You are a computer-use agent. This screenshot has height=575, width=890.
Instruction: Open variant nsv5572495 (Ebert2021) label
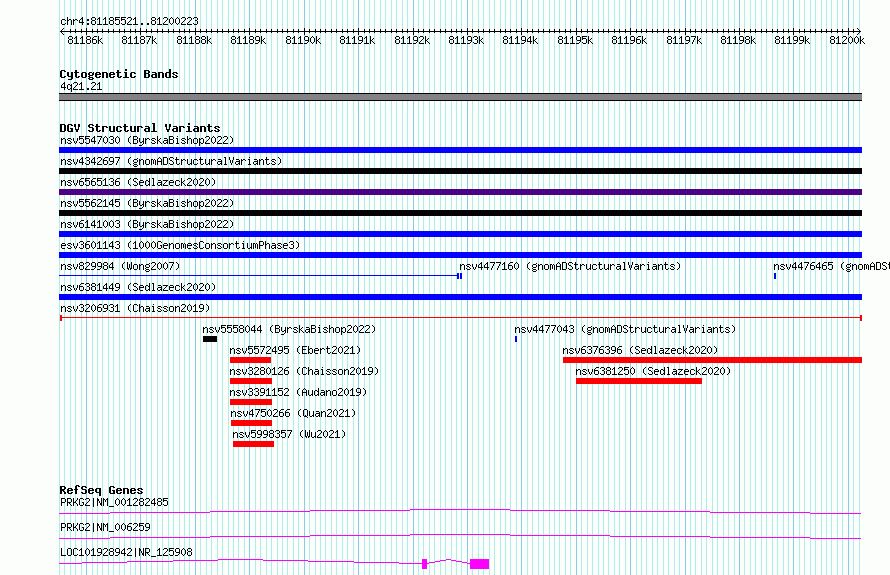pyautogui.click(x=295, y=350)
